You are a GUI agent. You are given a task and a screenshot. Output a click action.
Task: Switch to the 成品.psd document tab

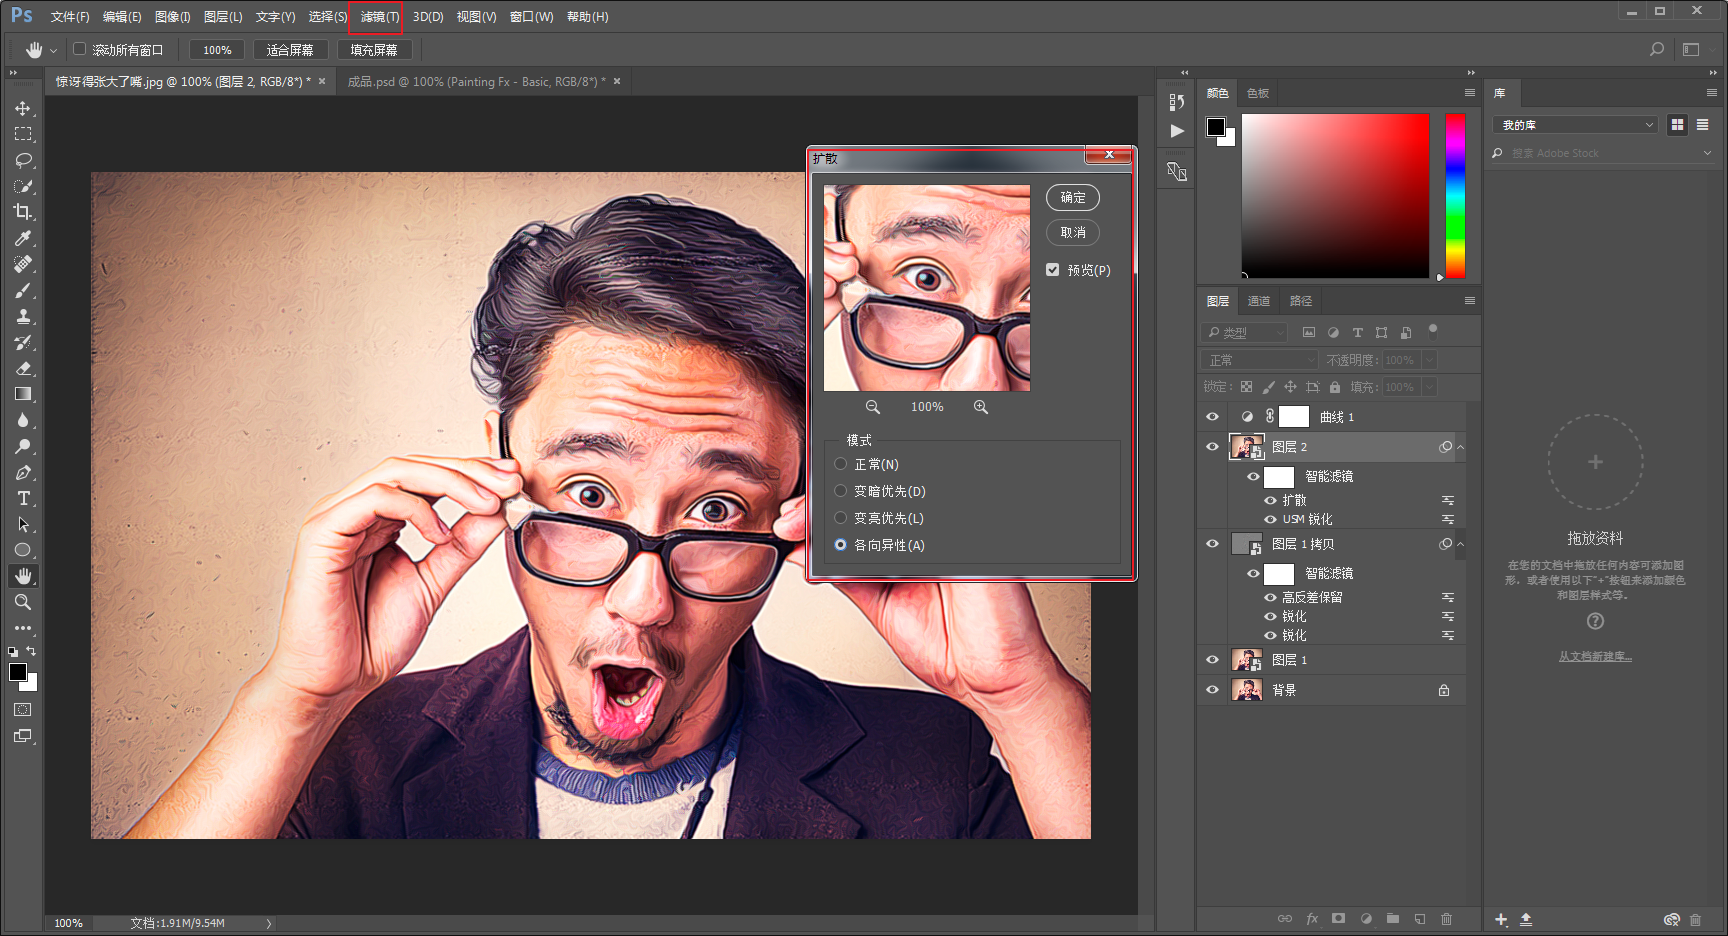point(476,82)
